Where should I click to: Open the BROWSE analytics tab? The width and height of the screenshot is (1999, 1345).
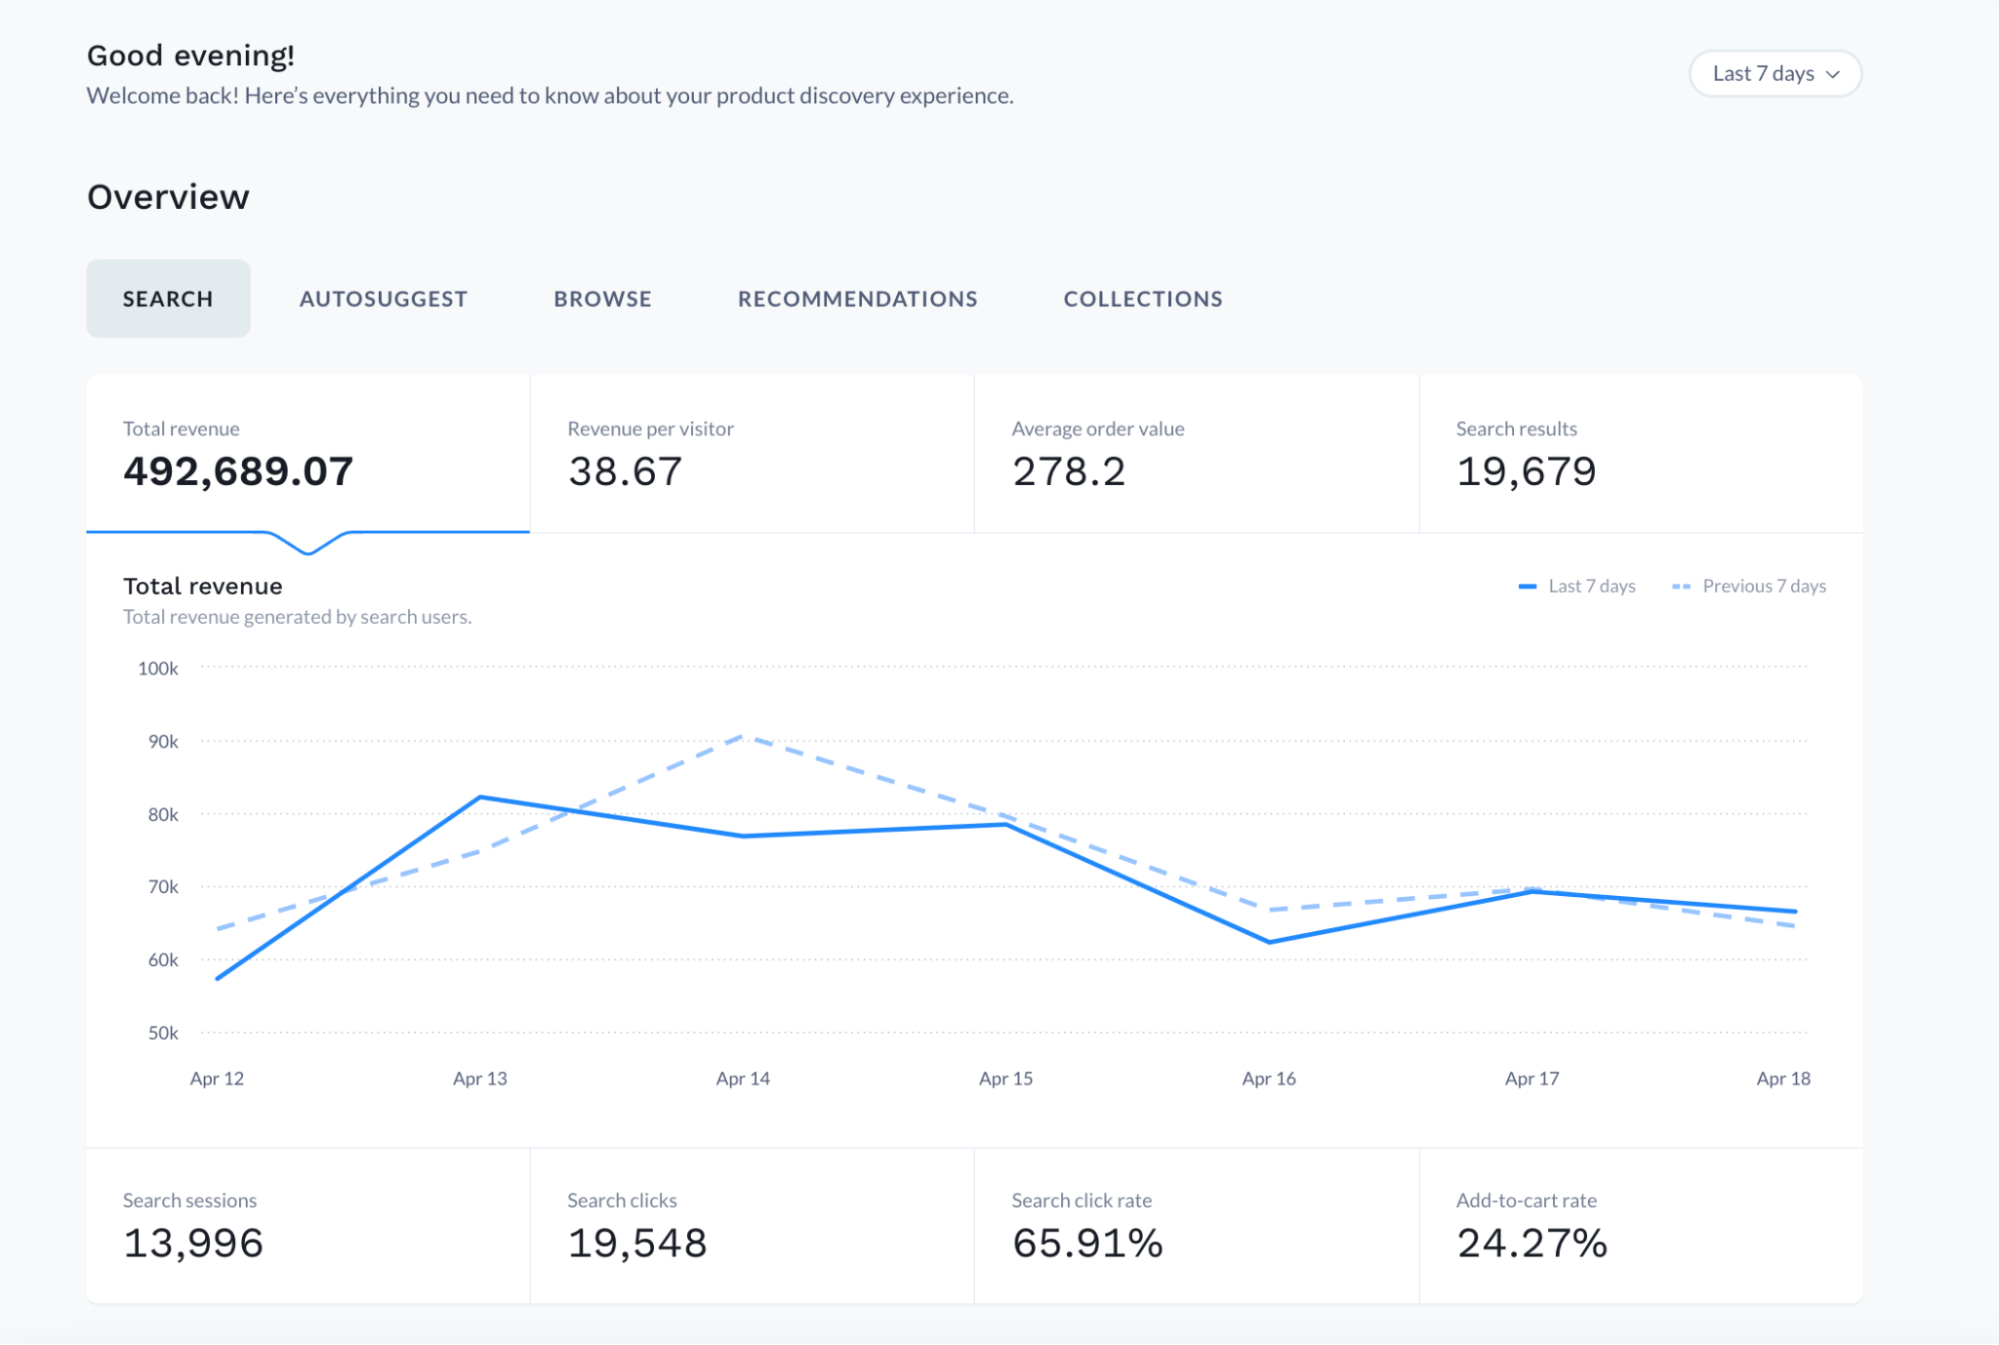click(x=602, y=298)
